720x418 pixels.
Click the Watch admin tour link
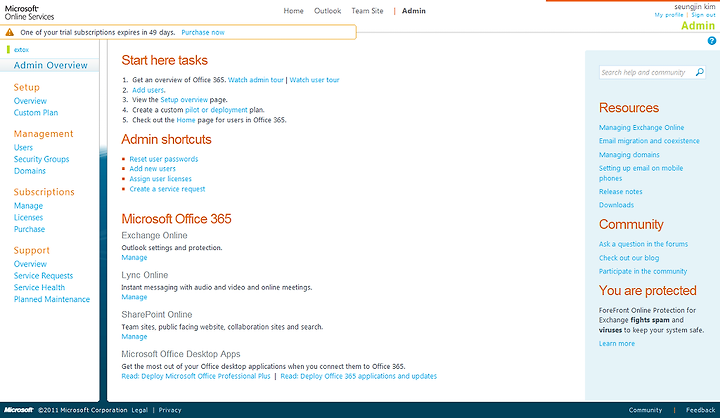256,80
